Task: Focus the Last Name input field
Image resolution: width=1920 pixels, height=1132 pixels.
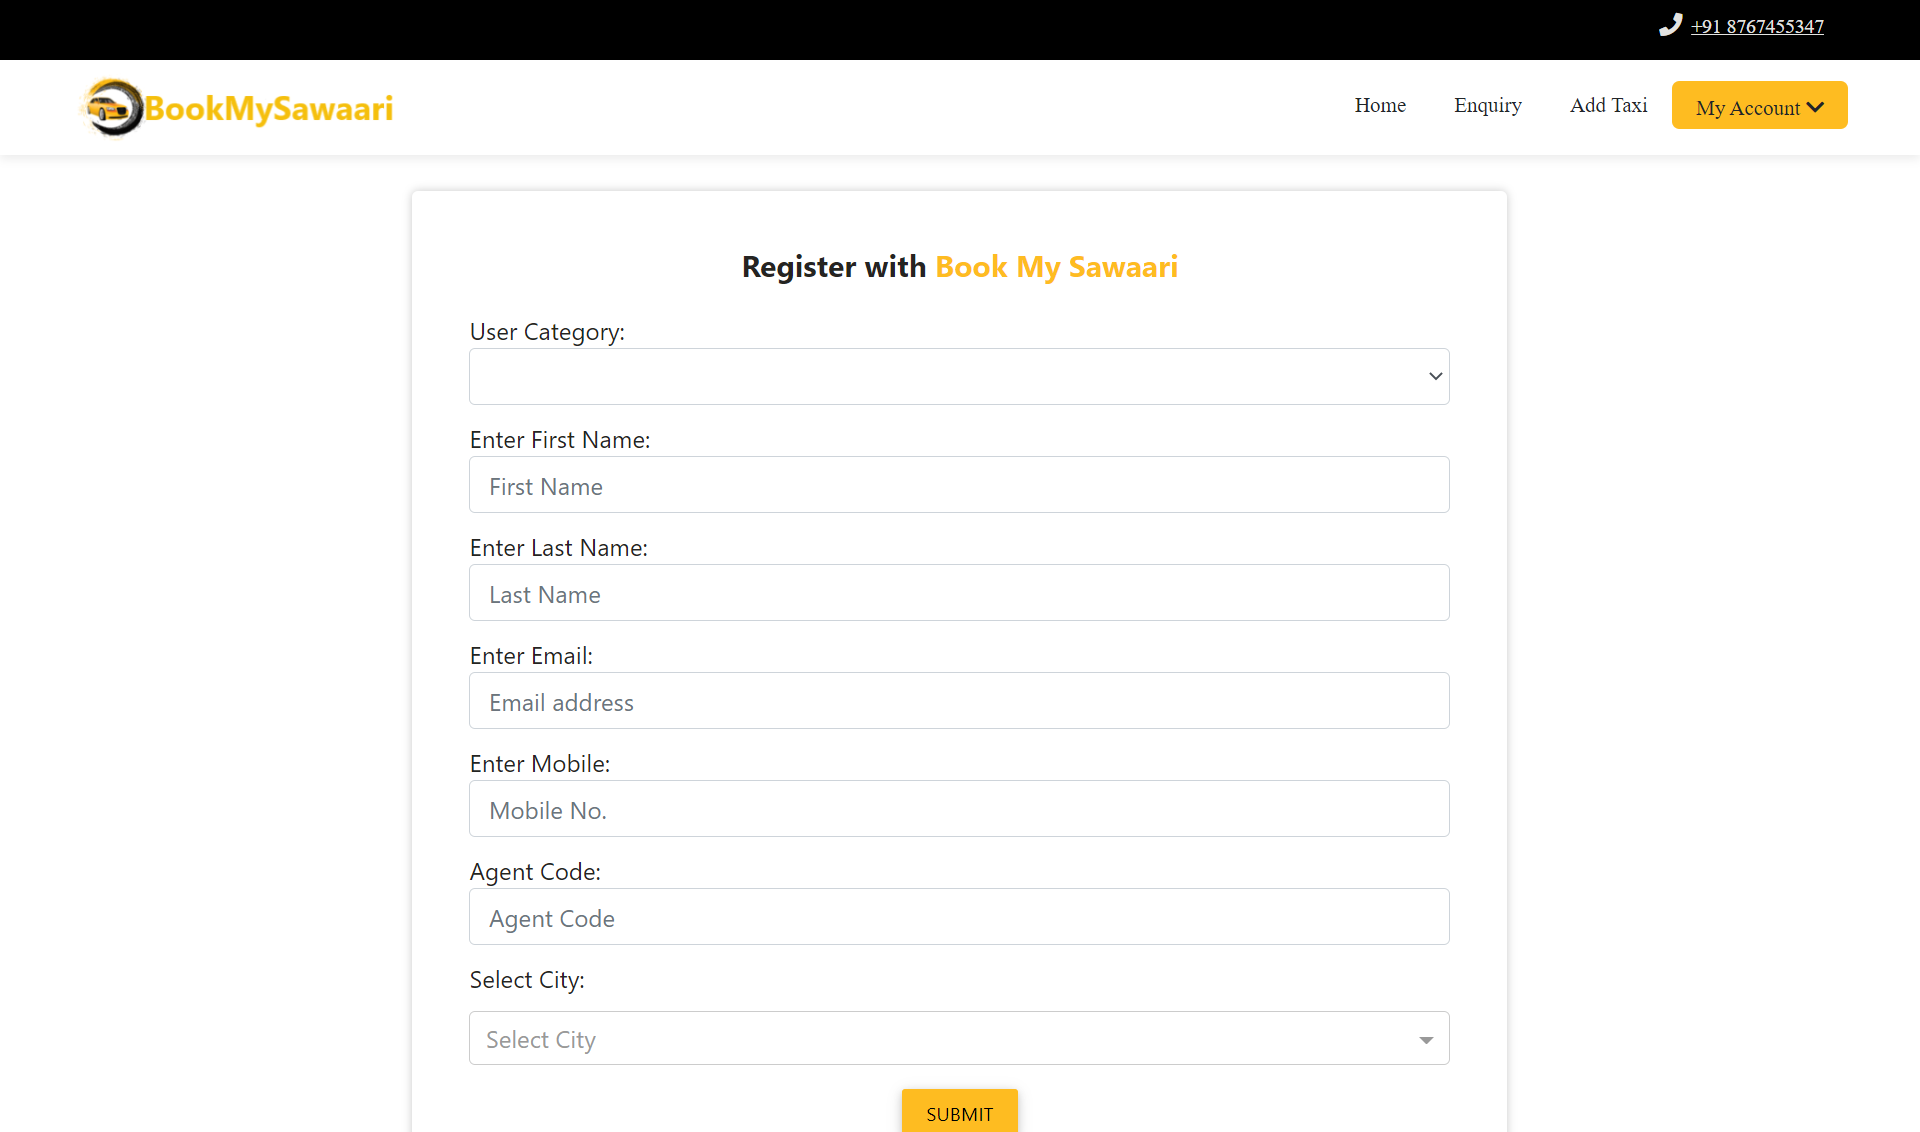Action: 959,593
